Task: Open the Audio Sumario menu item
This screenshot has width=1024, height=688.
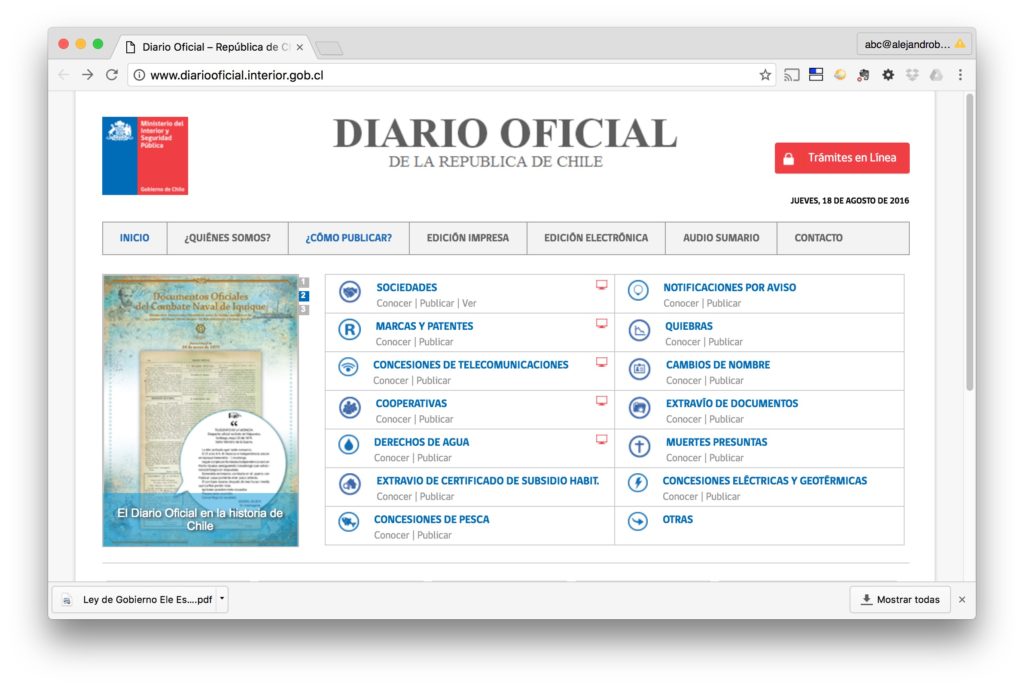Action: point(721,238)
